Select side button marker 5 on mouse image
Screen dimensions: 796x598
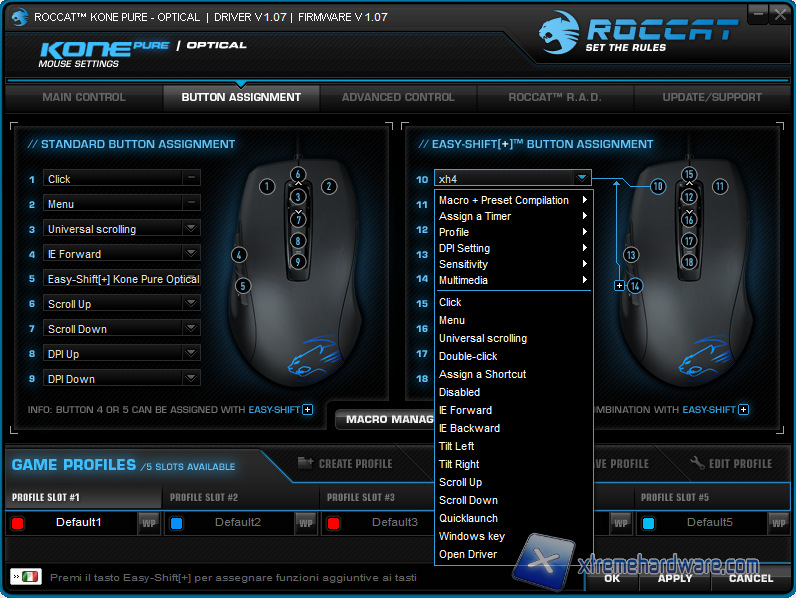point(243,286)
